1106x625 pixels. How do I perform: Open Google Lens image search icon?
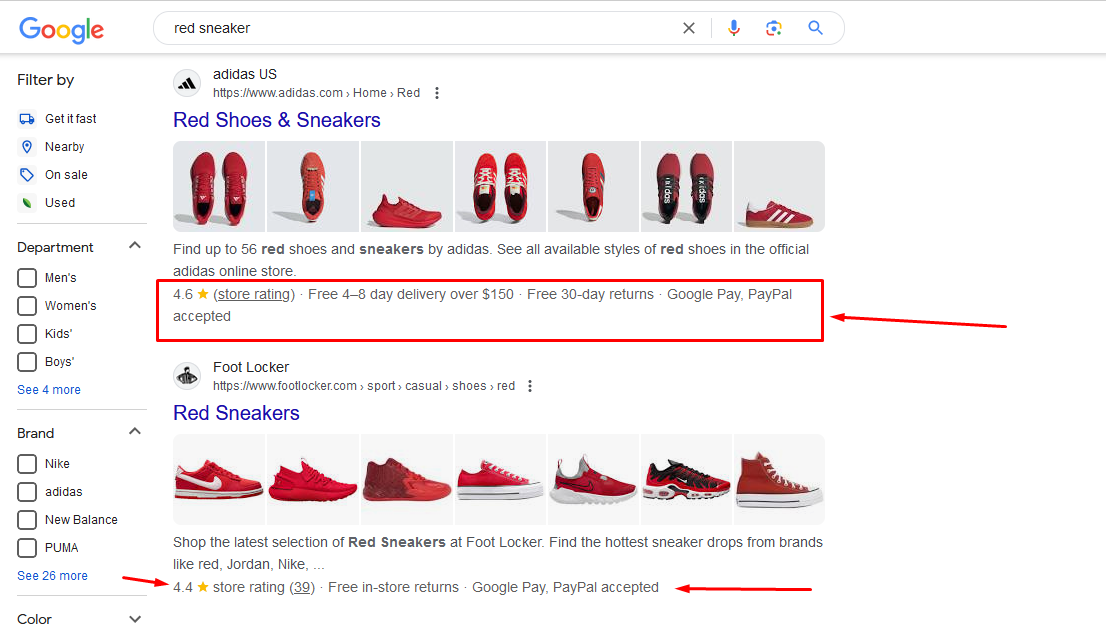(774, 28)
